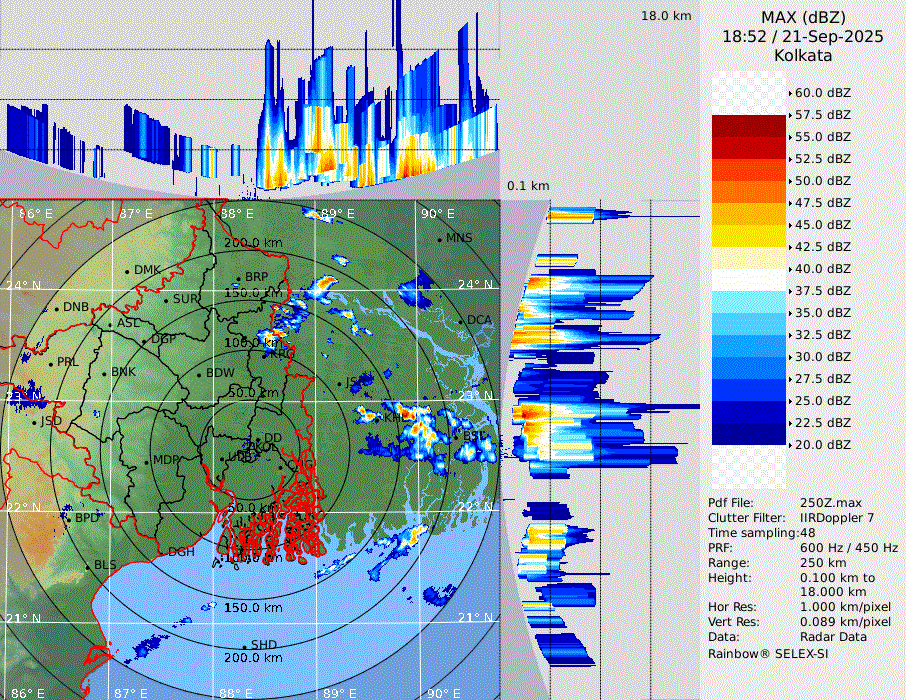Click the BRP station marker
This screenshot has width=906, height=700.
[x=239, y=278]
